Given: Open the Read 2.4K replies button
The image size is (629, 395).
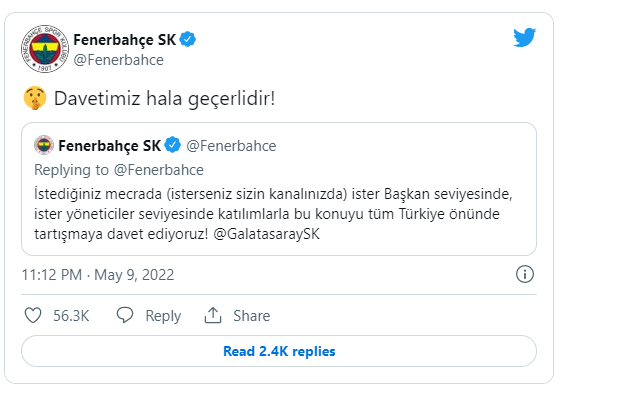Looking at the screenshot, I should pyautogui.click(x=279, y=351).
